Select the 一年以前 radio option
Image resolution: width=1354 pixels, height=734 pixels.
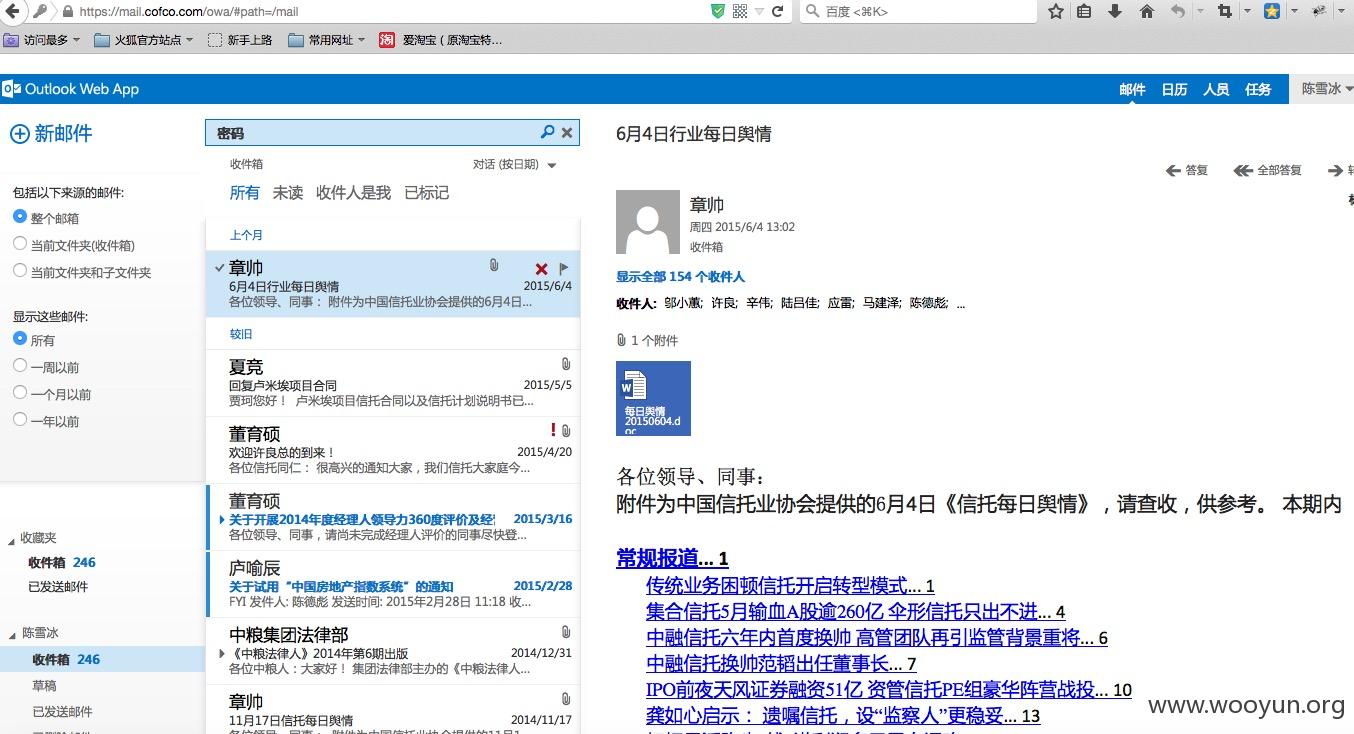click(20, 420)
